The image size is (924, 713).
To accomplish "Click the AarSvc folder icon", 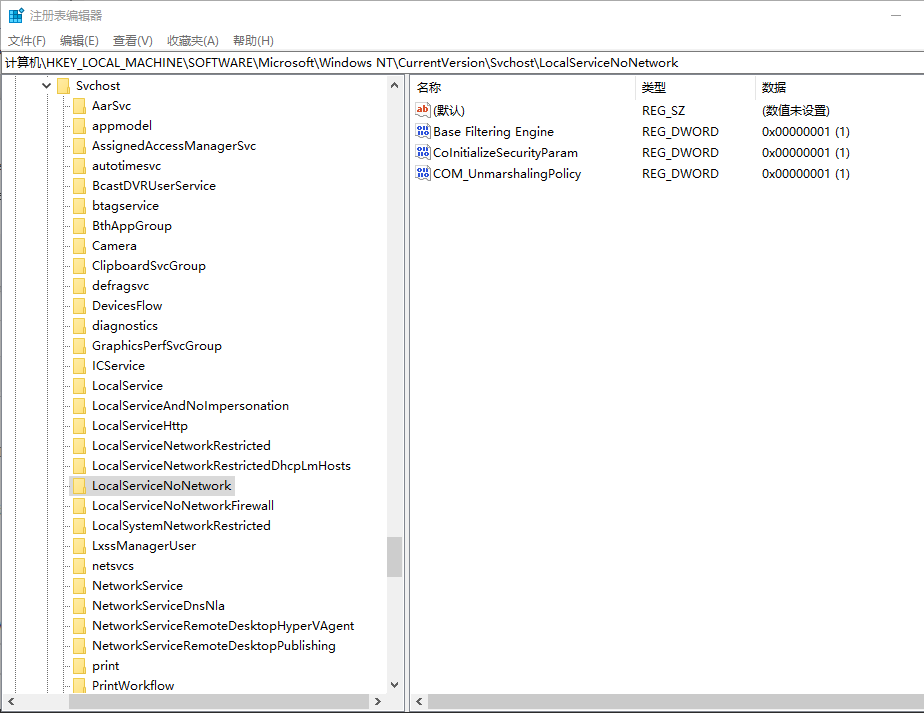I will point(80,106).
